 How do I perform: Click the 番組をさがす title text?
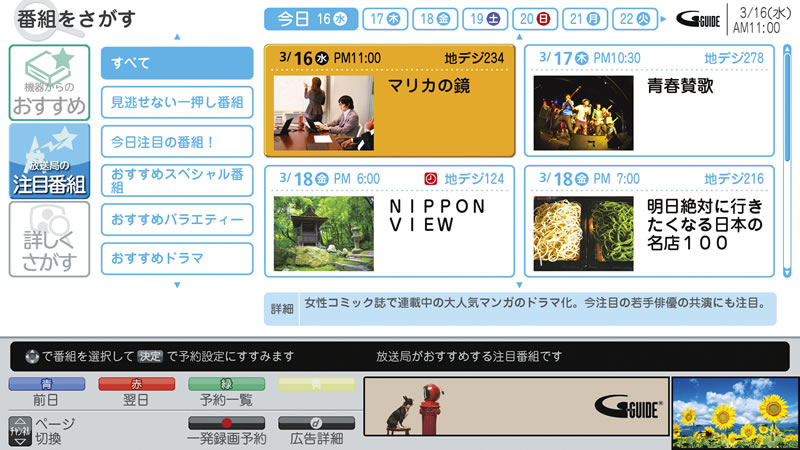pyautogui.click(x=77, y=19)
